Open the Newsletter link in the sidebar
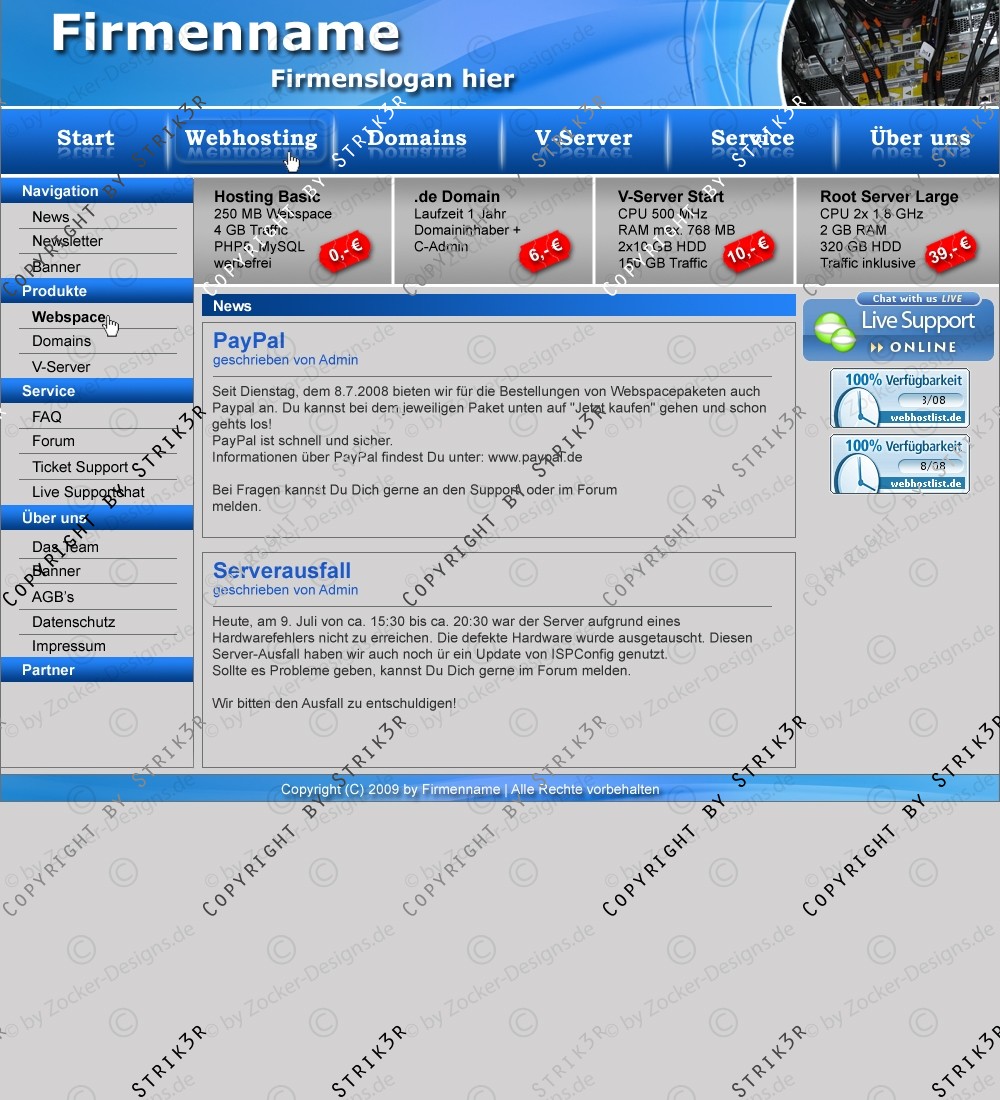The width and height of the screenshot is (1000, 1100). (67, 241)
